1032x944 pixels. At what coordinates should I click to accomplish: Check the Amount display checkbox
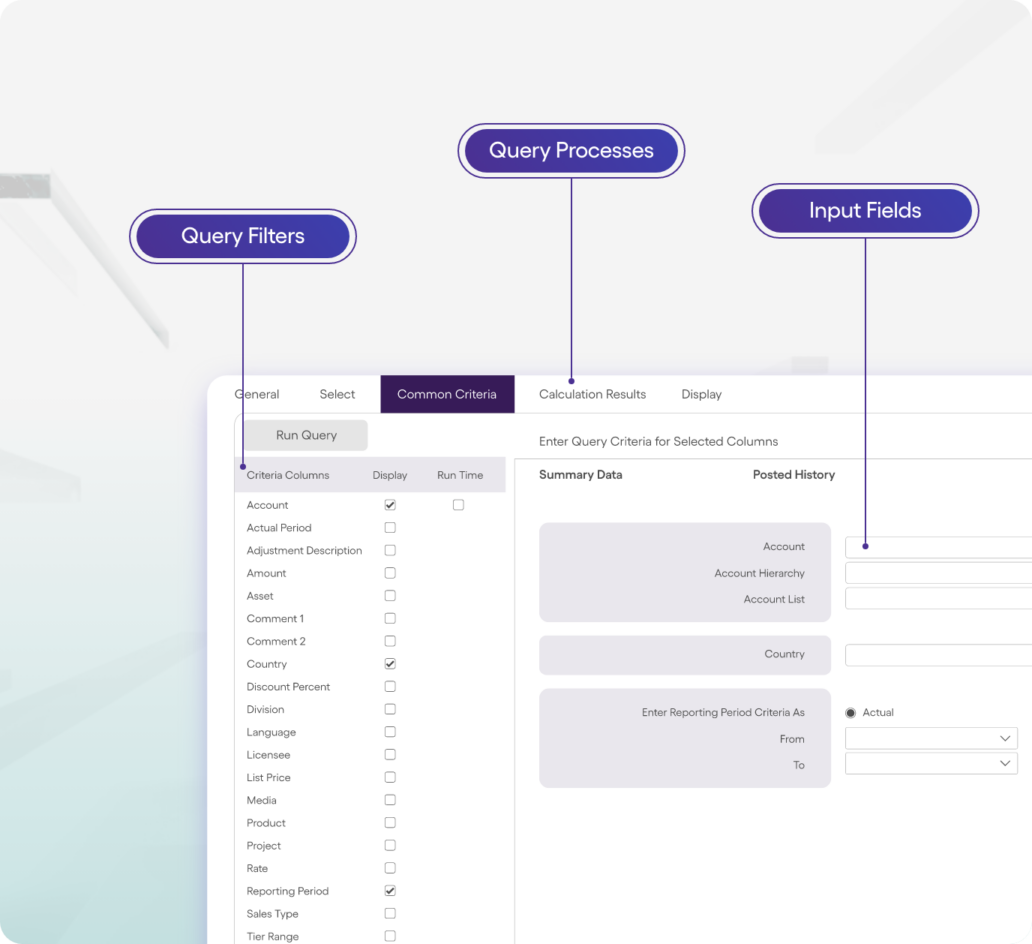[x=390, y=573]
